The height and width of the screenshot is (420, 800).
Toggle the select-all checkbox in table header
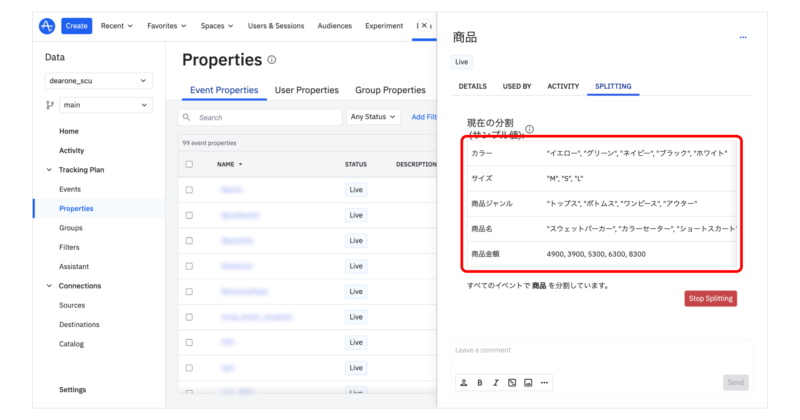(189, 164)
